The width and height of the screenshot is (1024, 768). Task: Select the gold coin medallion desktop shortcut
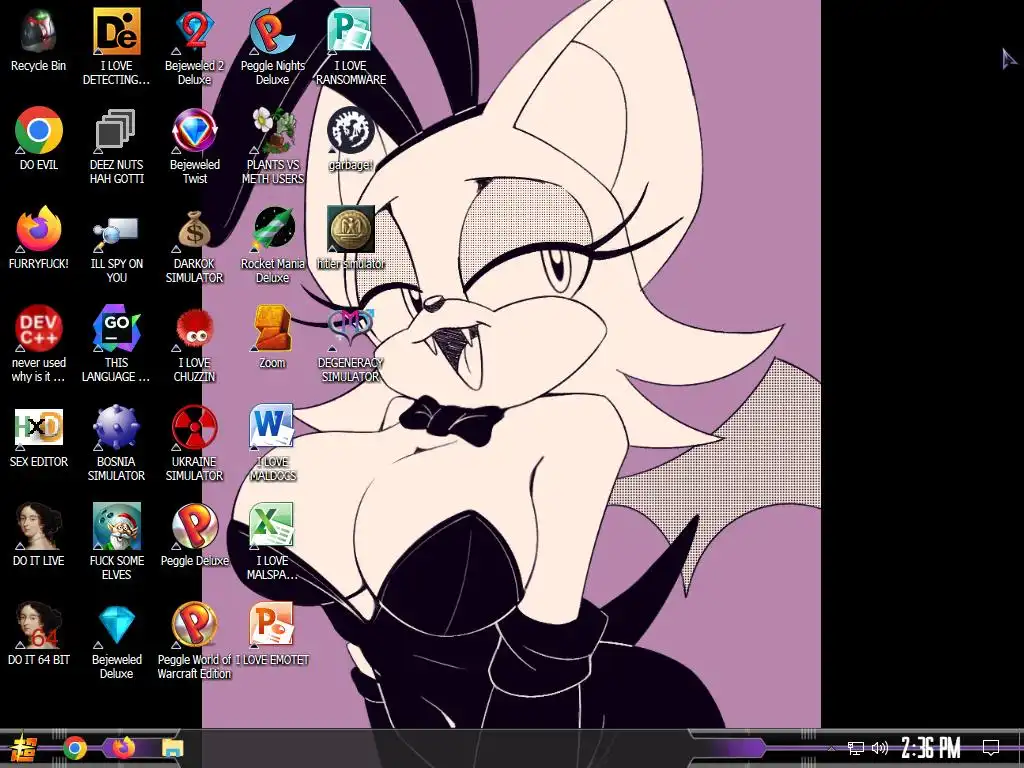(x=350, y=229)
